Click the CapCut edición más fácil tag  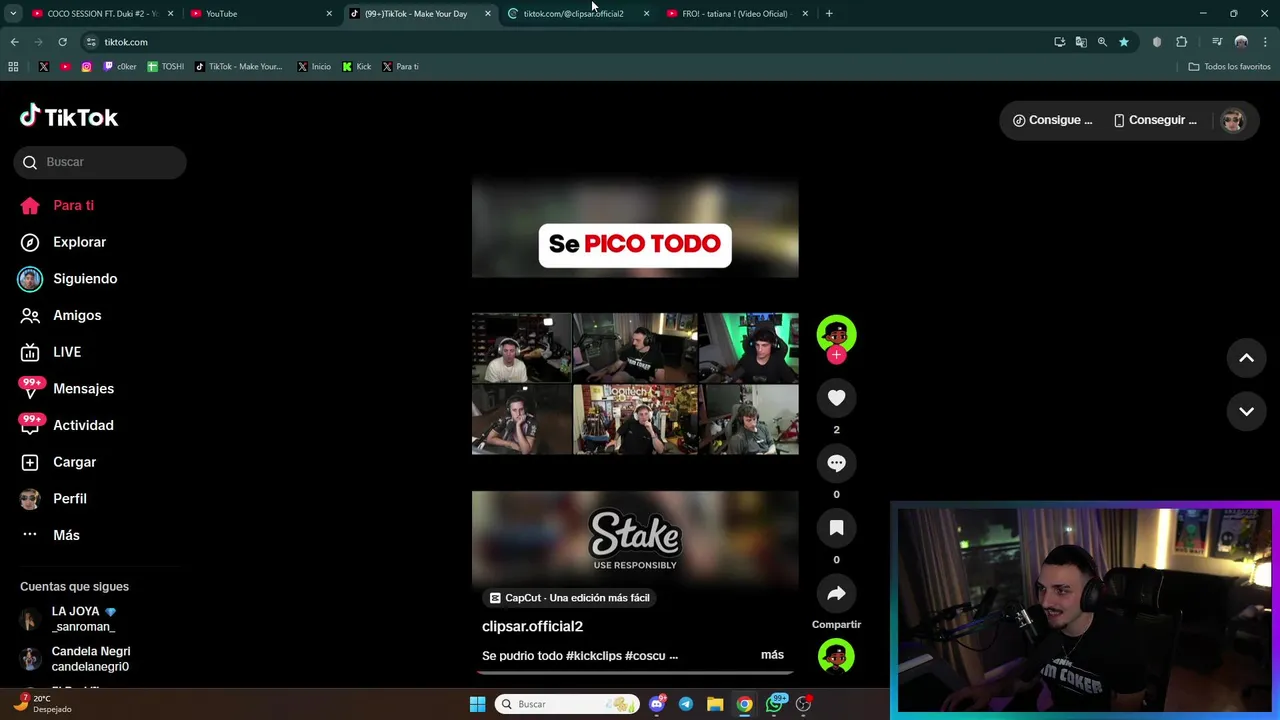(x=568, y=598)
